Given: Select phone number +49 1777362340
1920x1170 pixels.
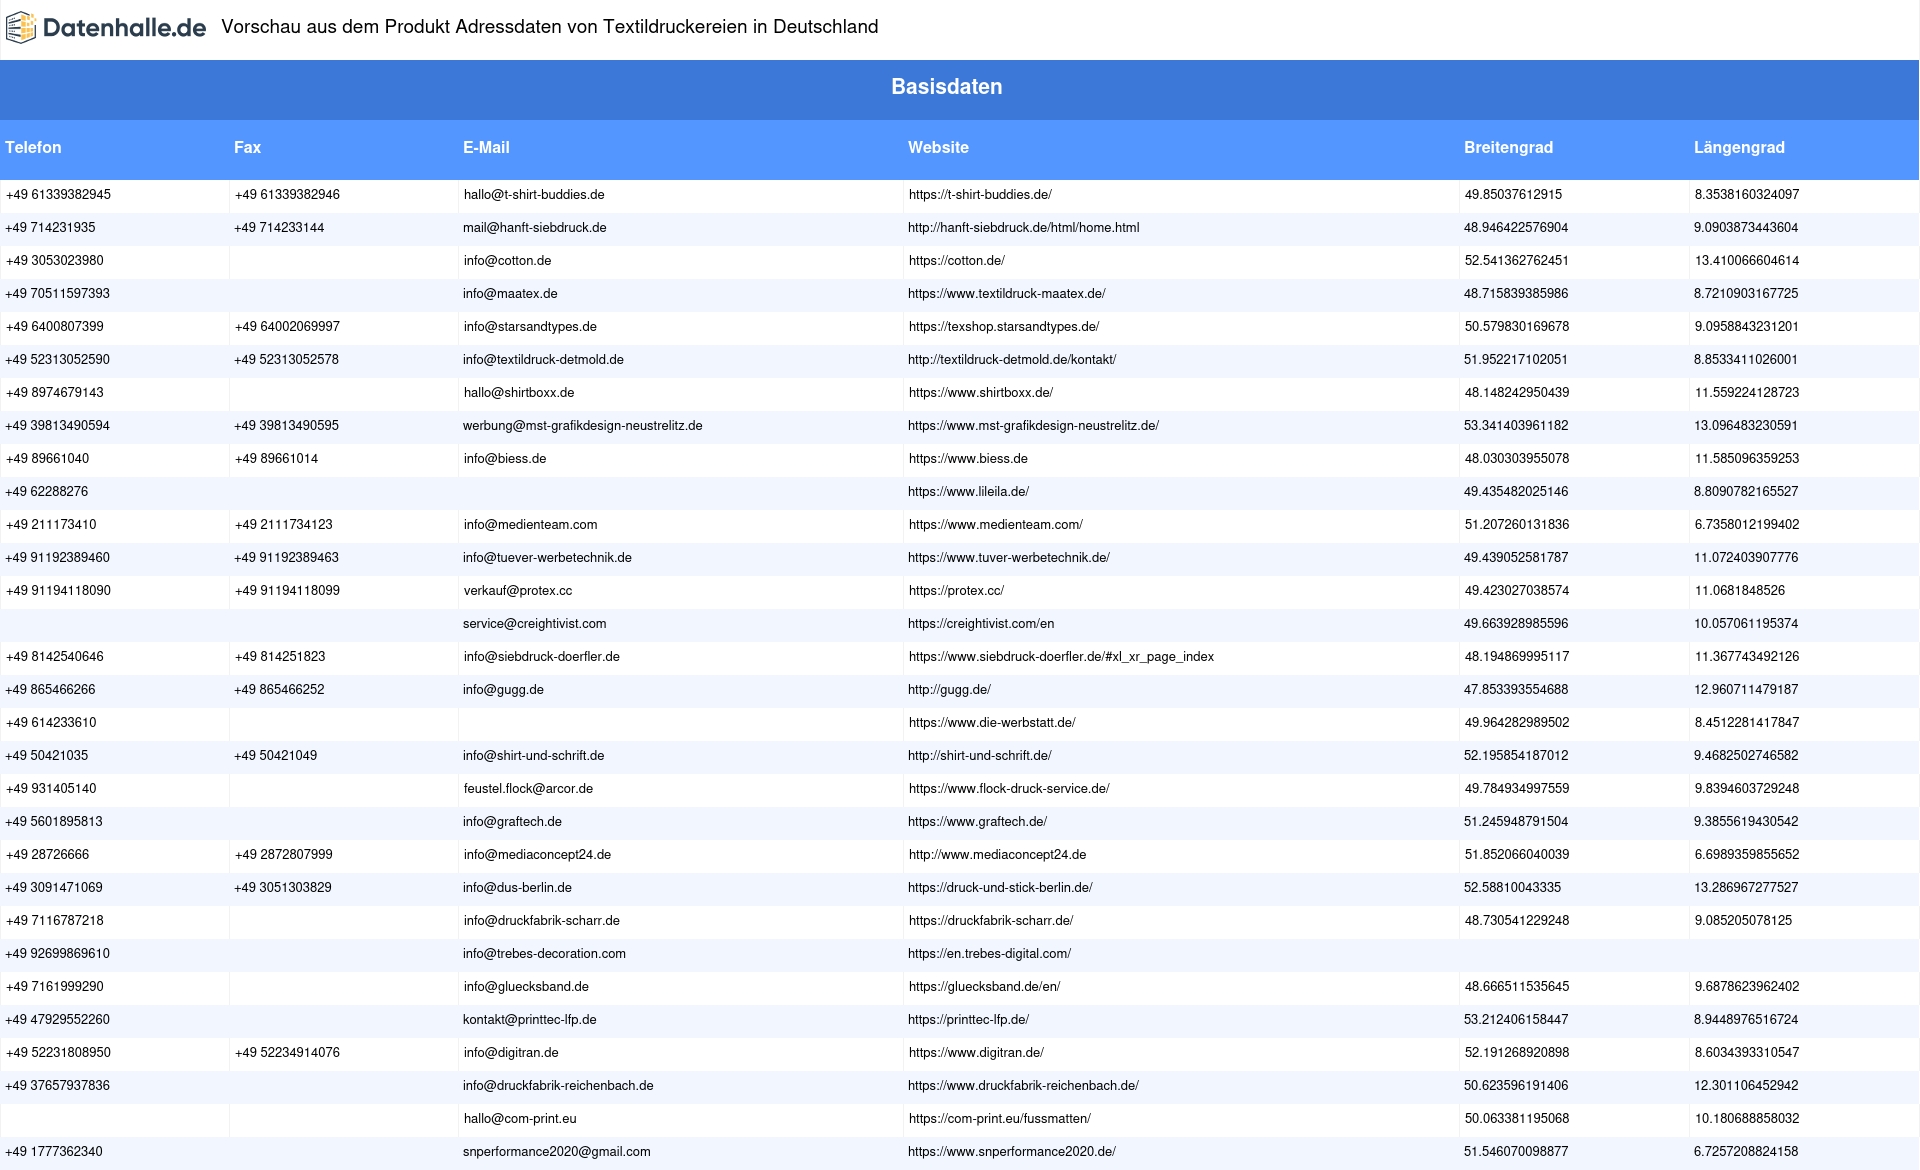Looking at the screenshot, I should [x=53, y=1152].
